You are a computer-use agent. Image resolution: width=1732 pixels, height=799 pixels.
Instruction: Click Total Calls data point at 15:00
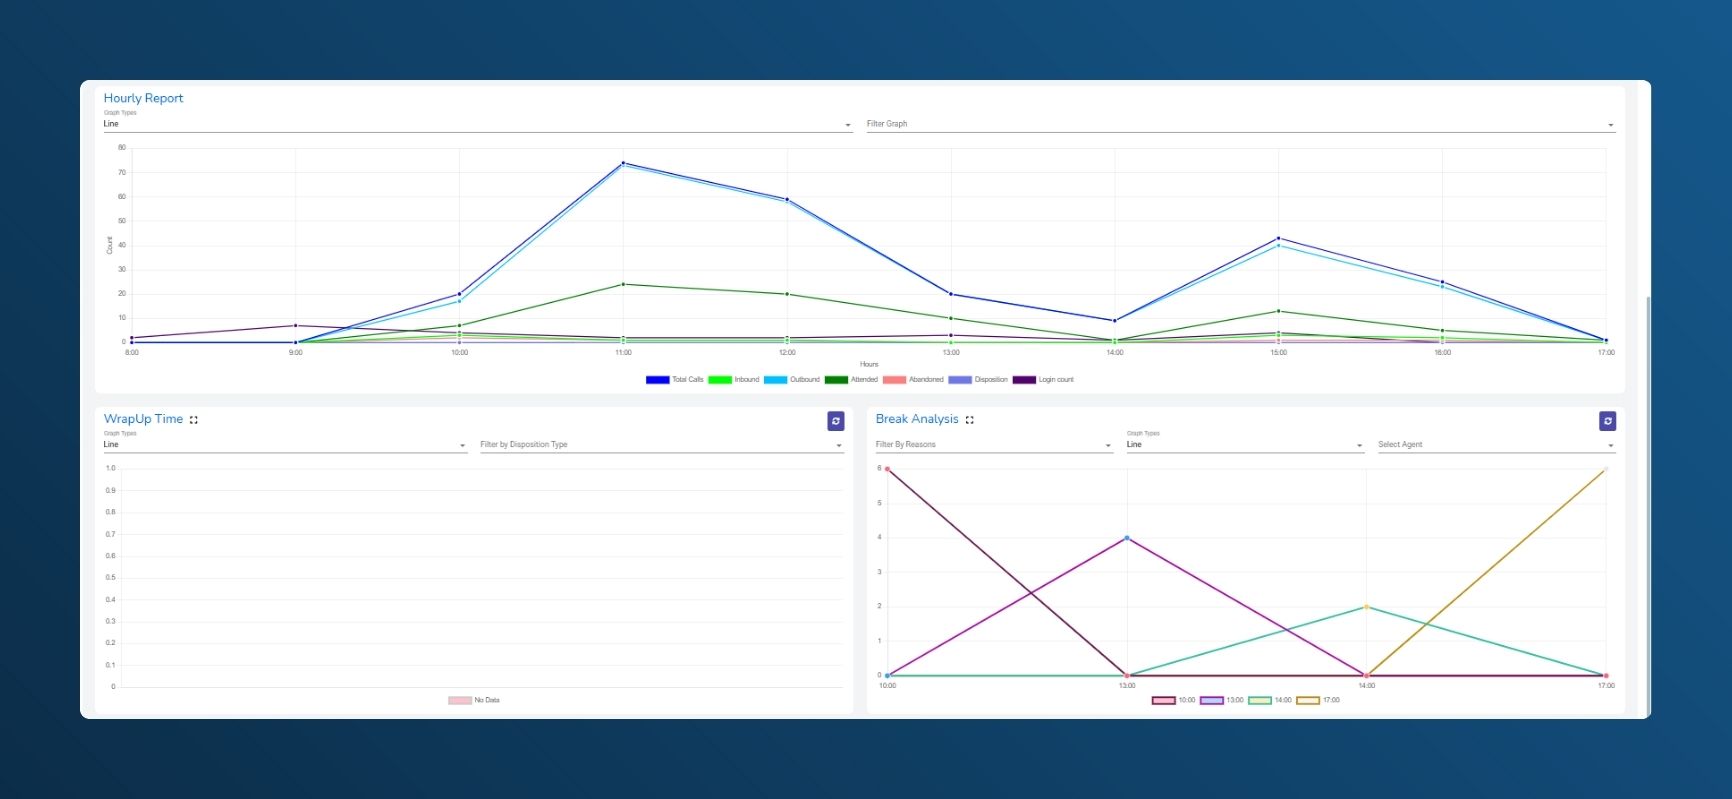1278,238
